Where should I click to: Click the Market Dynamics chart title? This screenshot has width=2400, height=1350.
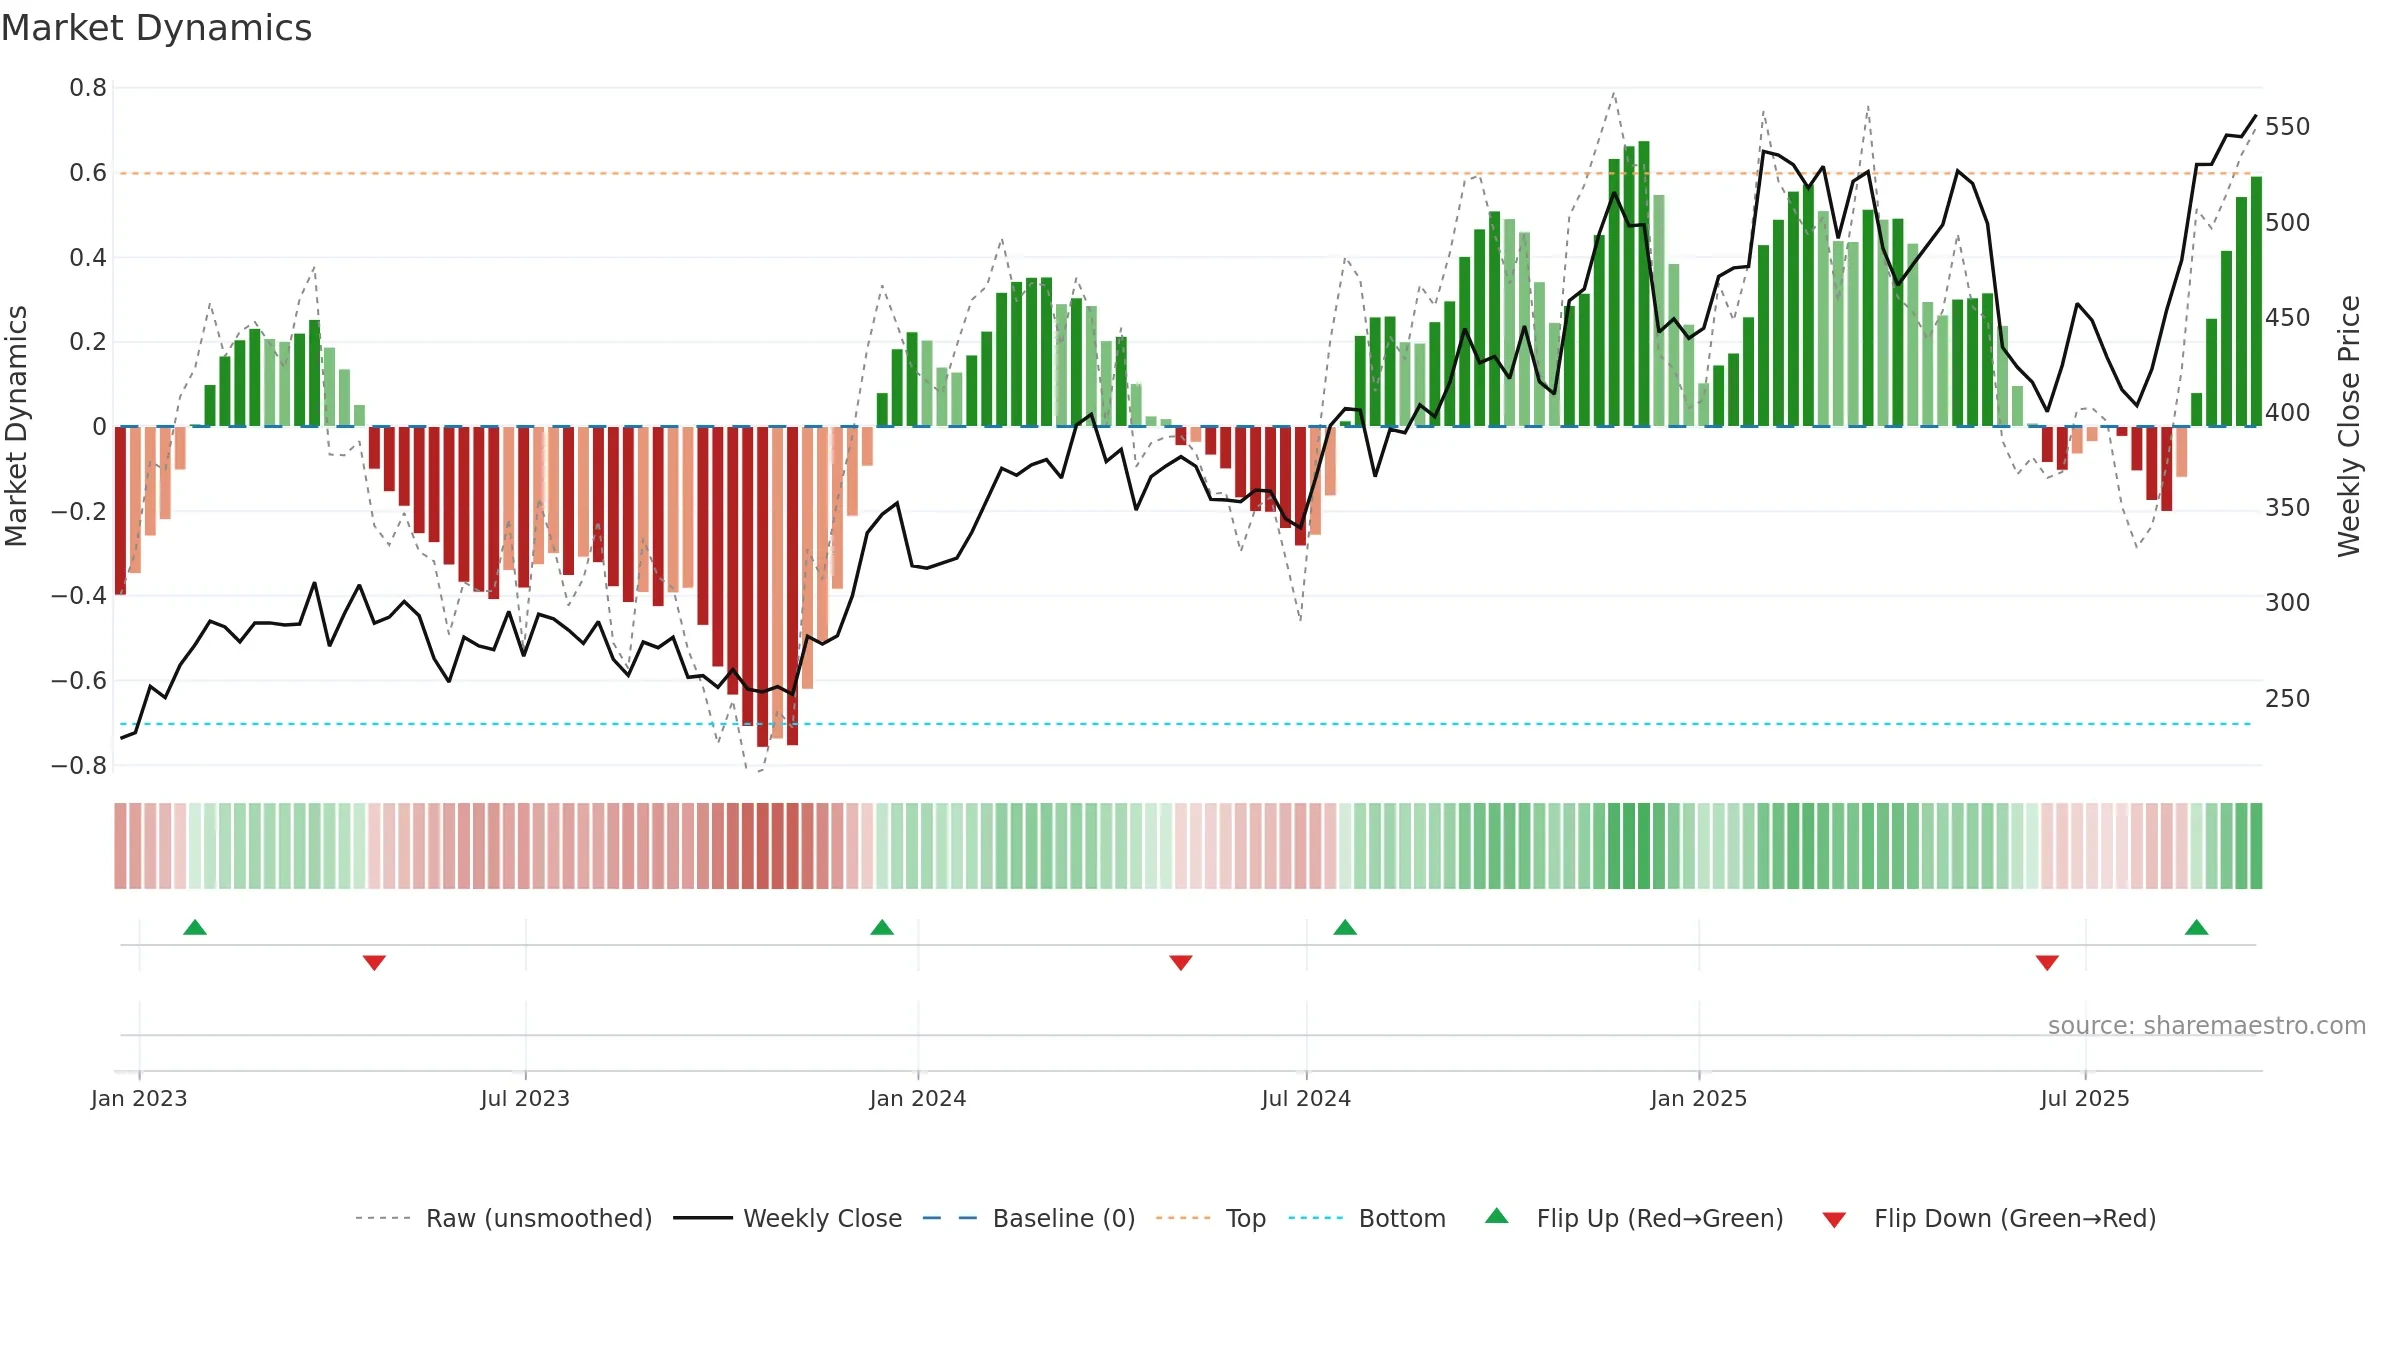pyautogui.click(x=156, y=28)
